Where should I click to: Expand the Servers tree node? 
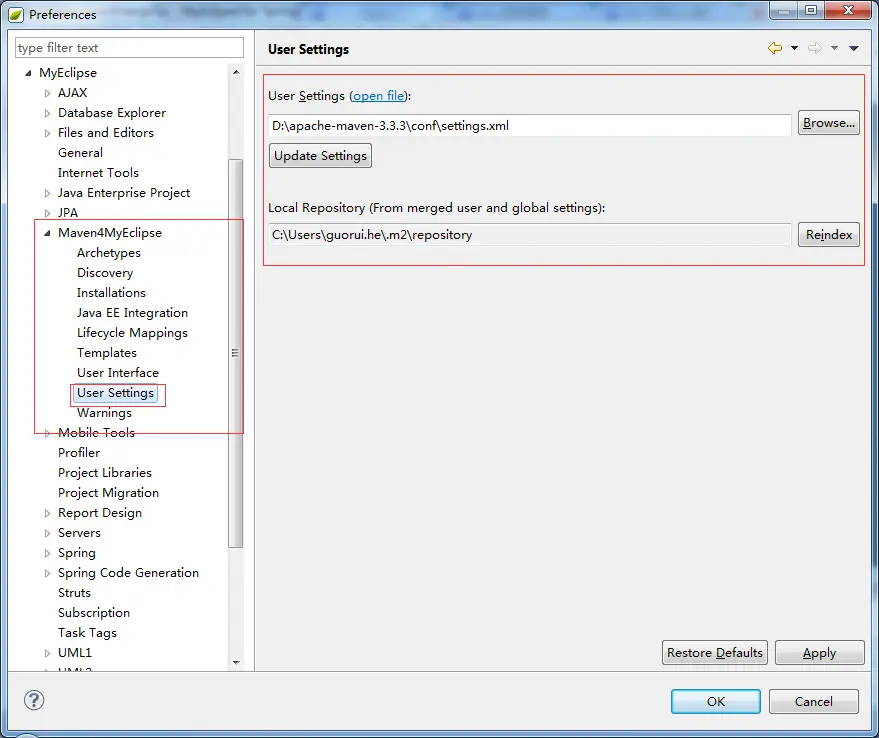47,533
